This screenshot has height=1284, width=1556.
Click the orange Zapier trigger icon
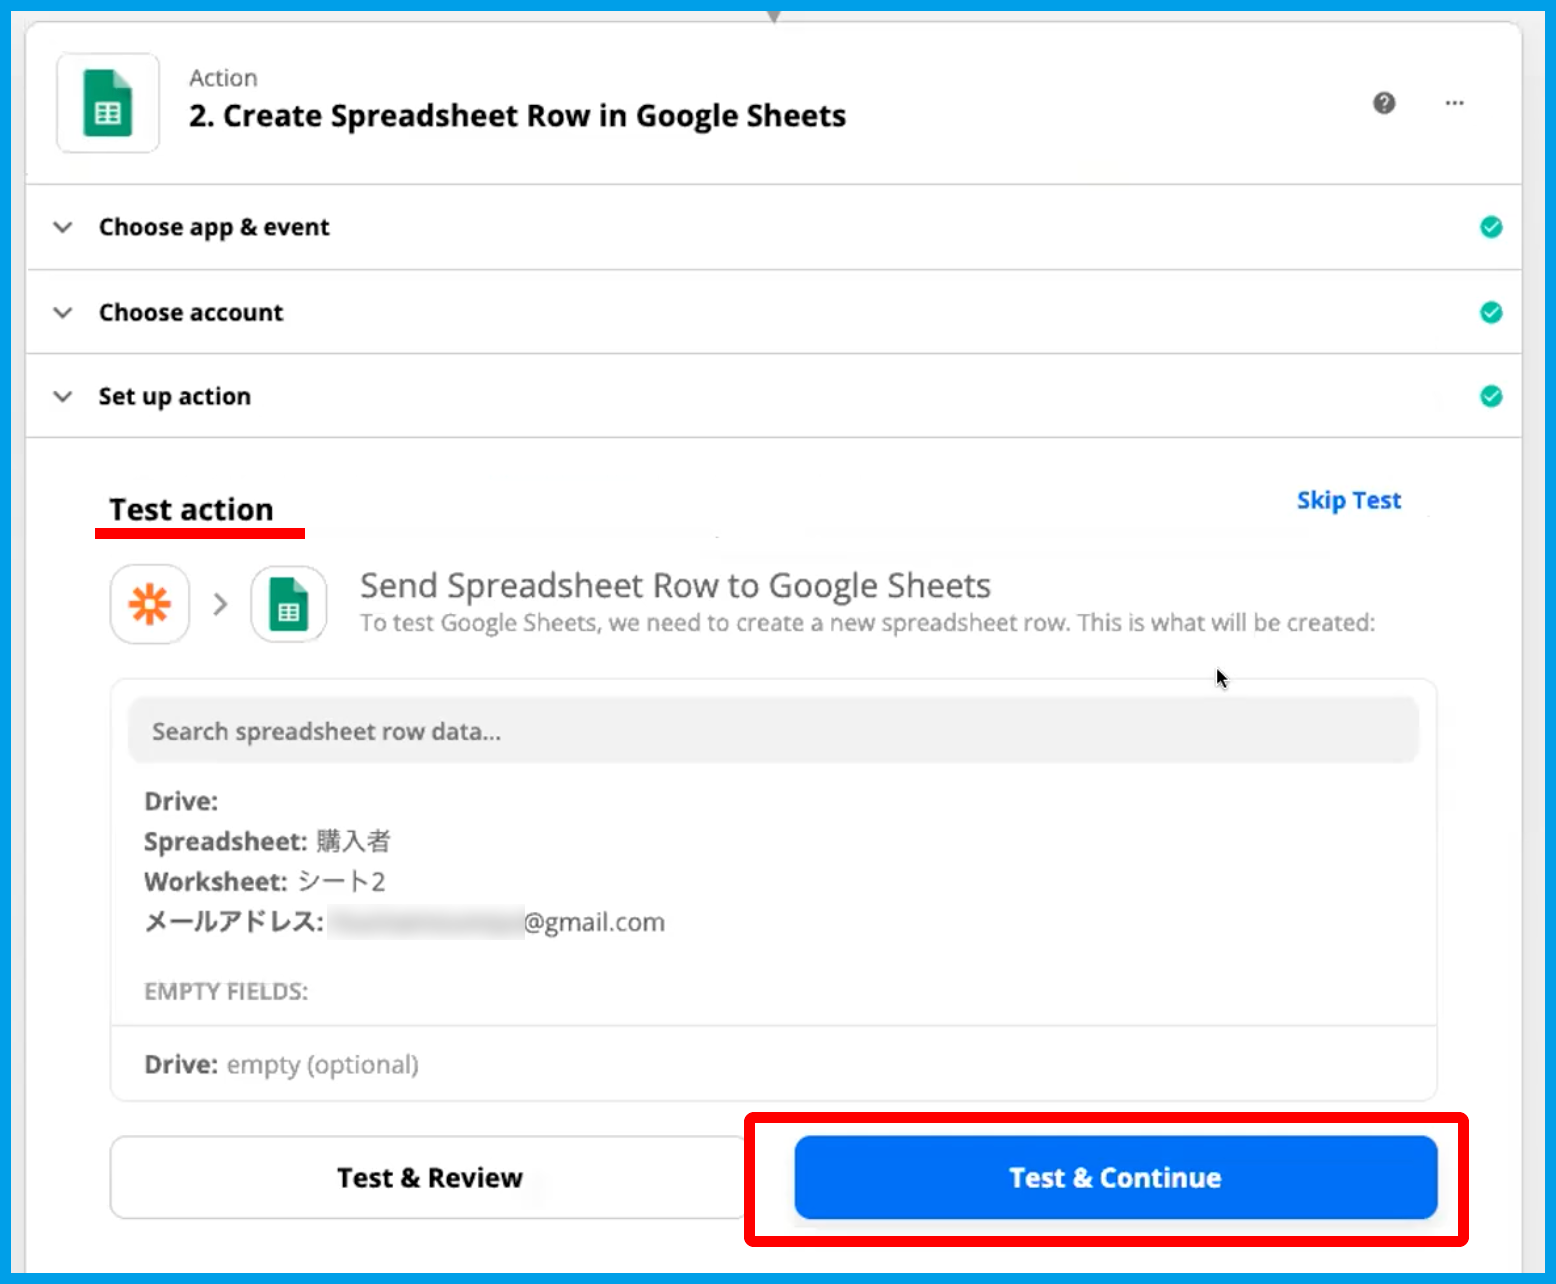pyautogui.click(x=150, y=604)
